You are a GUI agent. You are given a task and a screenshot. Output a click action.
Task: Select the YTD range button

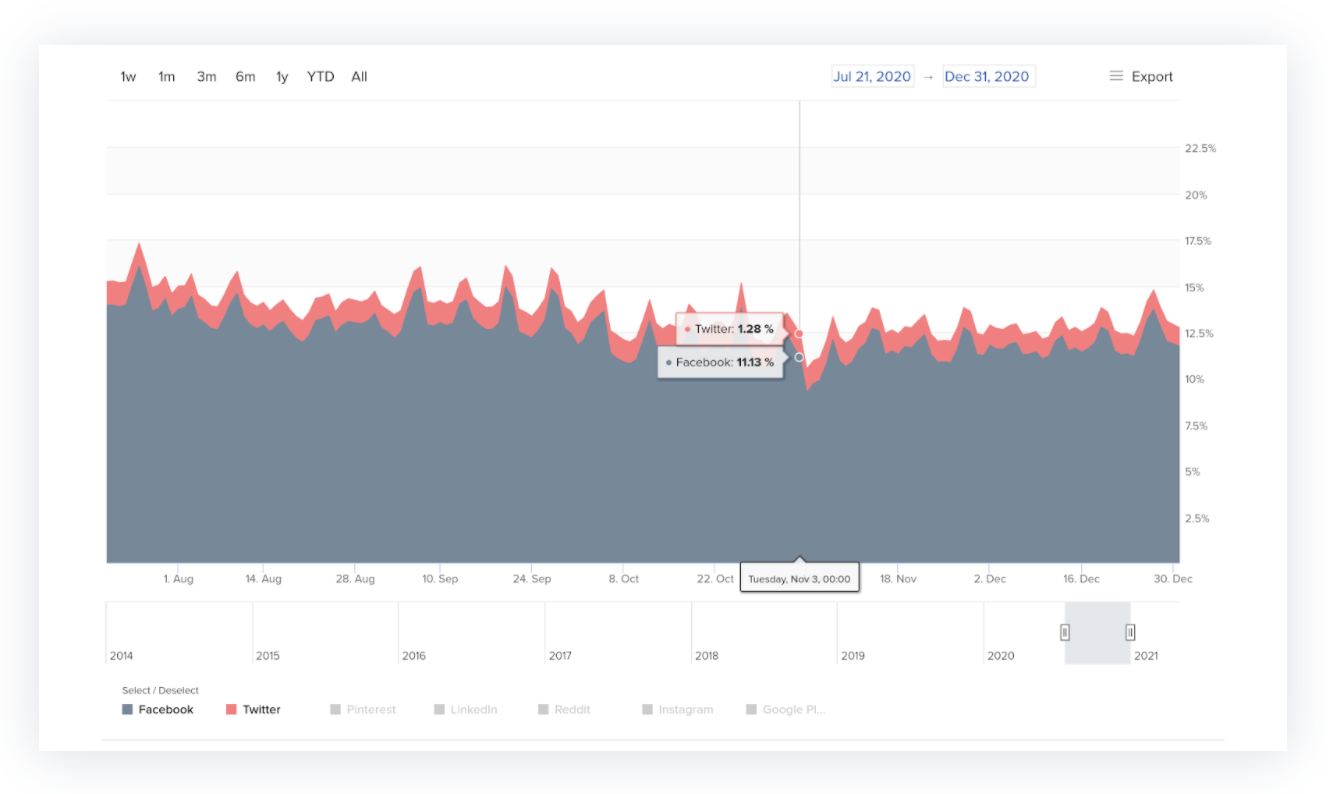point(320,77)
